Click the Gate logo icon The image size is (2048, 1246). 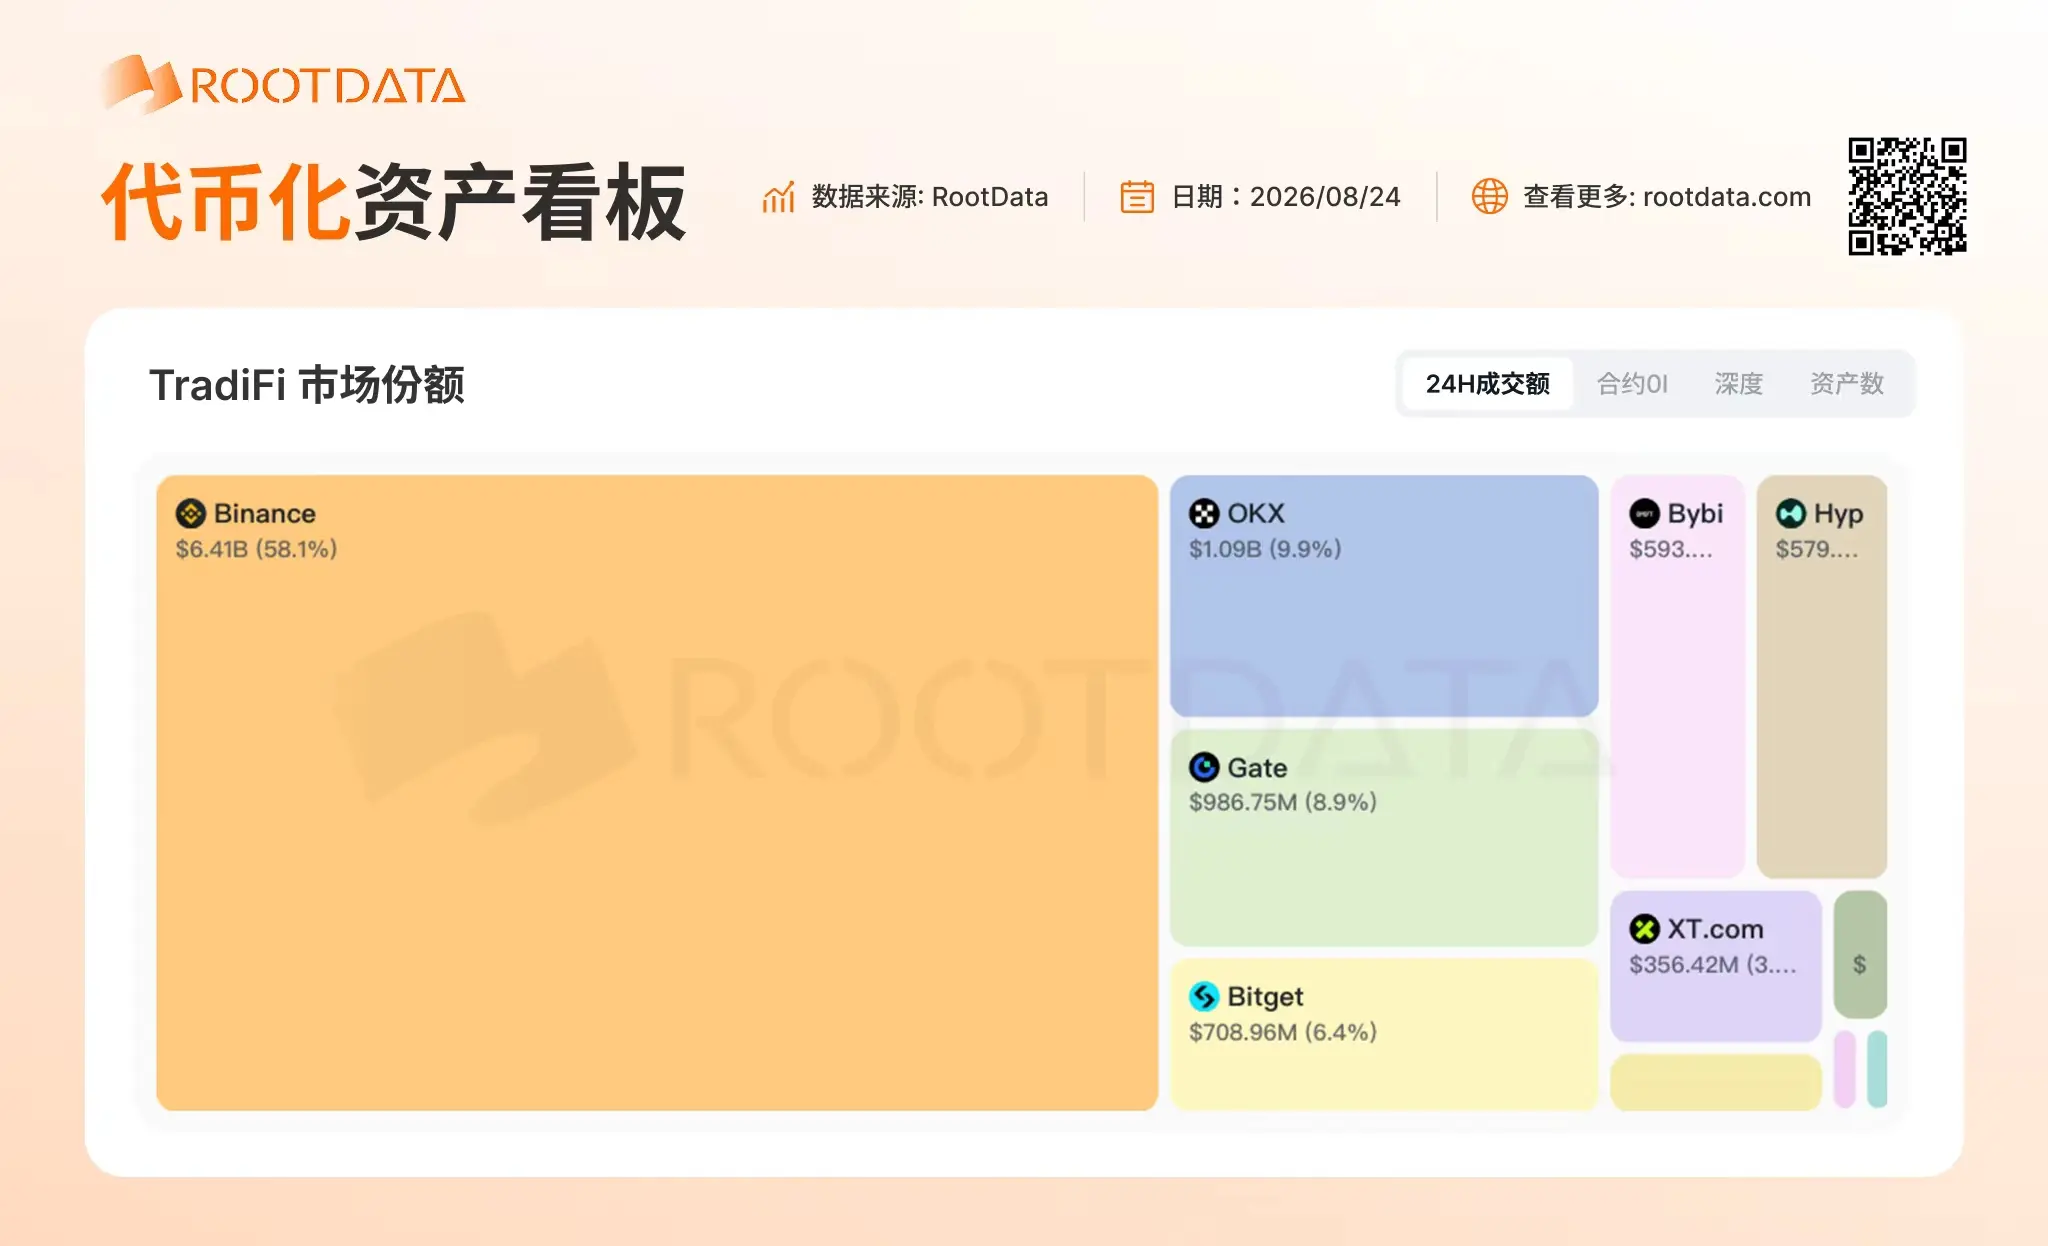[x=1204, y=768]
